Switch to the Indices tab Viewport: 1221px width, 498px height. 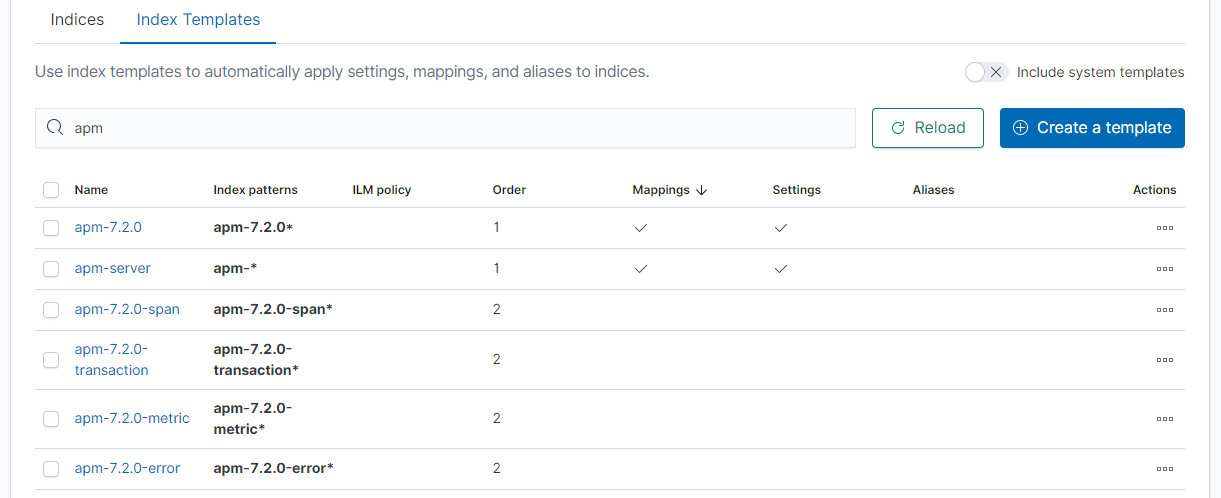(x=77, y=20)
